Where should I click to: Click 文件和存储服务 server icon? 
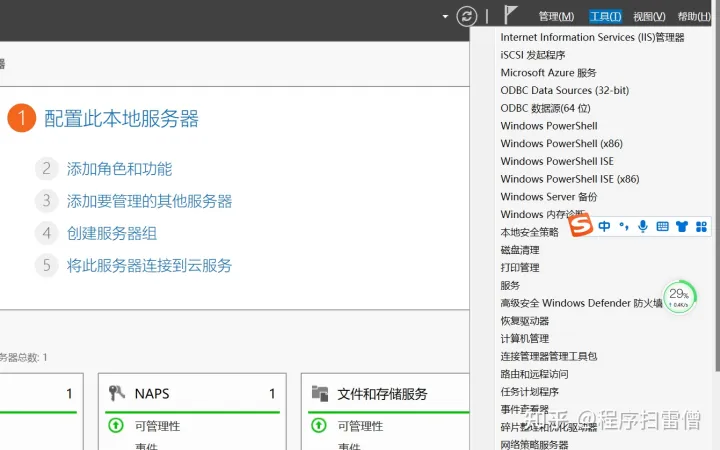point(320,394)
